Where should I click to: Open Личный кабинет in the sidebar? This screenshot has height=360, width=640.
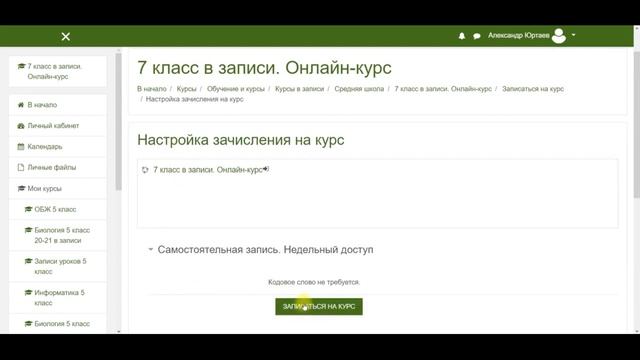coord(58,126)
